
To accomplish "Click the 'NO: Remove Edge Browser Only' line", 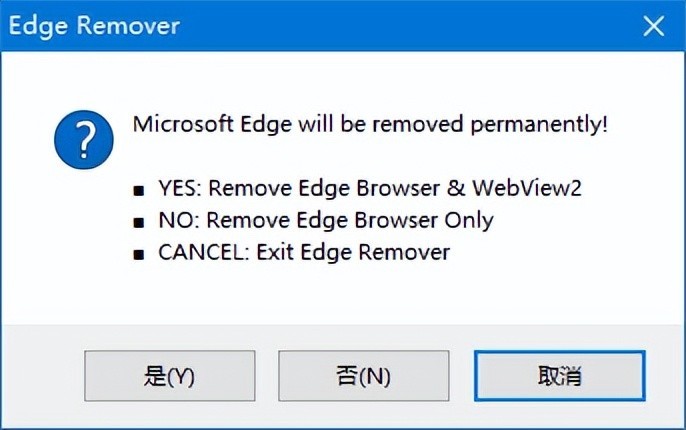I will tap(326, 220).
